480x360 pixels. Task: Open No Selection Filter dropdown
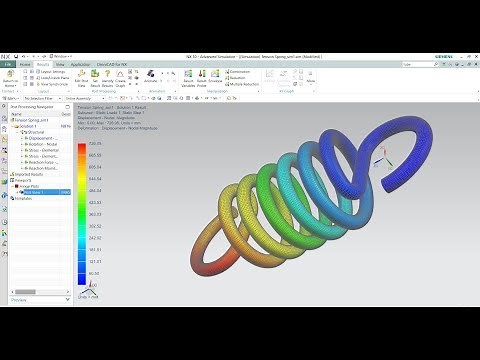click(43, 98)
